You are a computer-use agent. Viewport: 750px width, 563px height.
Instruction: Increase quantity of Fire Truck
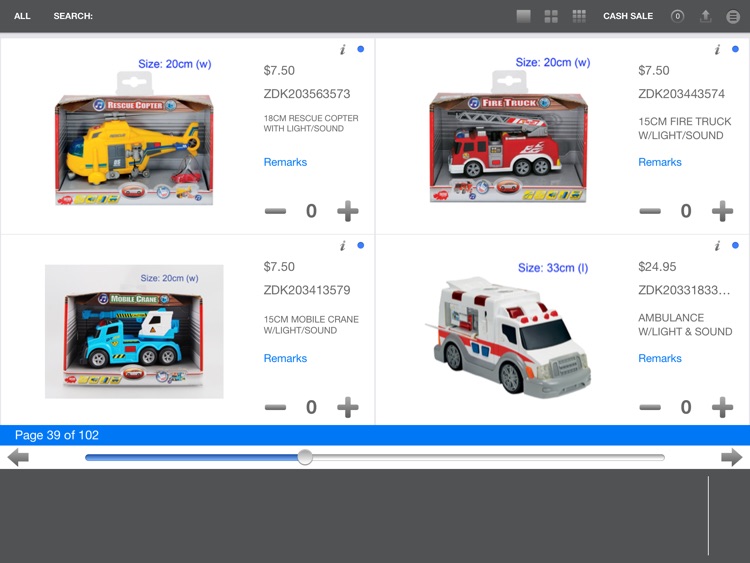(x=722, y=211)
